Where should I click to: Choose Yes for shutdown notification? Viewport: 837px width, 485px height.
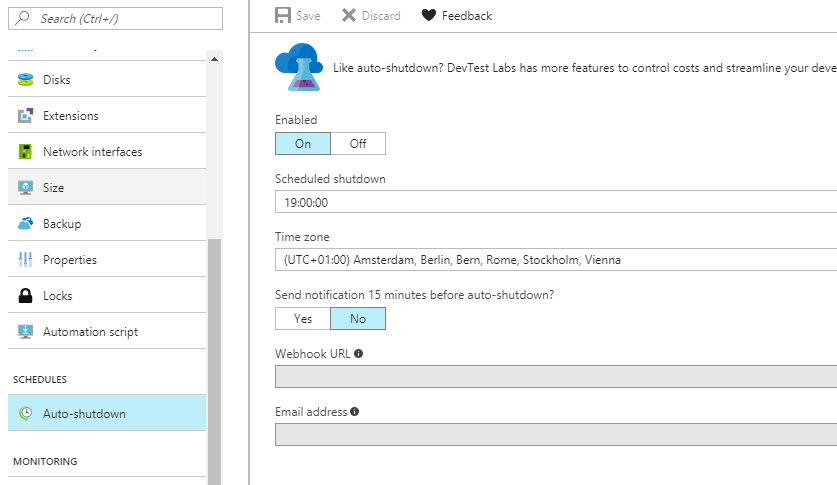pyautogui.click(x=303, y=319)
